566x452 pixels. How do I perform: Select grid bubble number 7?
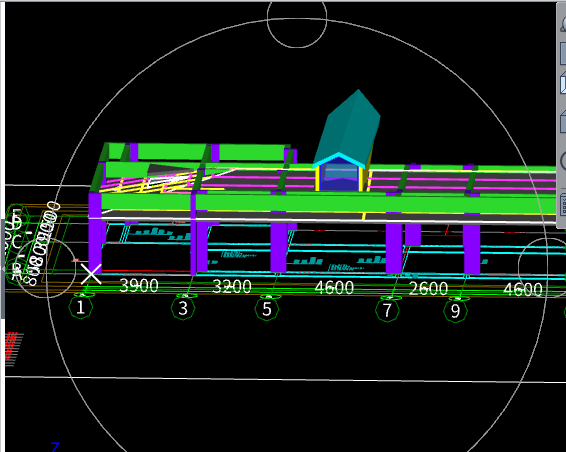(387, 310)
